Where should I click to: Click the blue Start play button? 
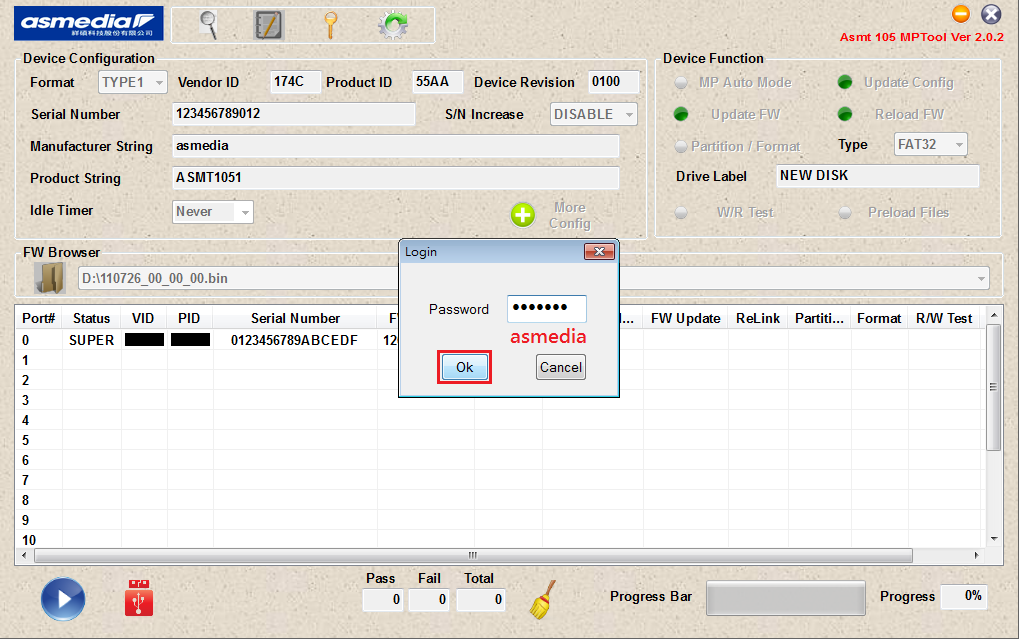click(x=63, y=599)
